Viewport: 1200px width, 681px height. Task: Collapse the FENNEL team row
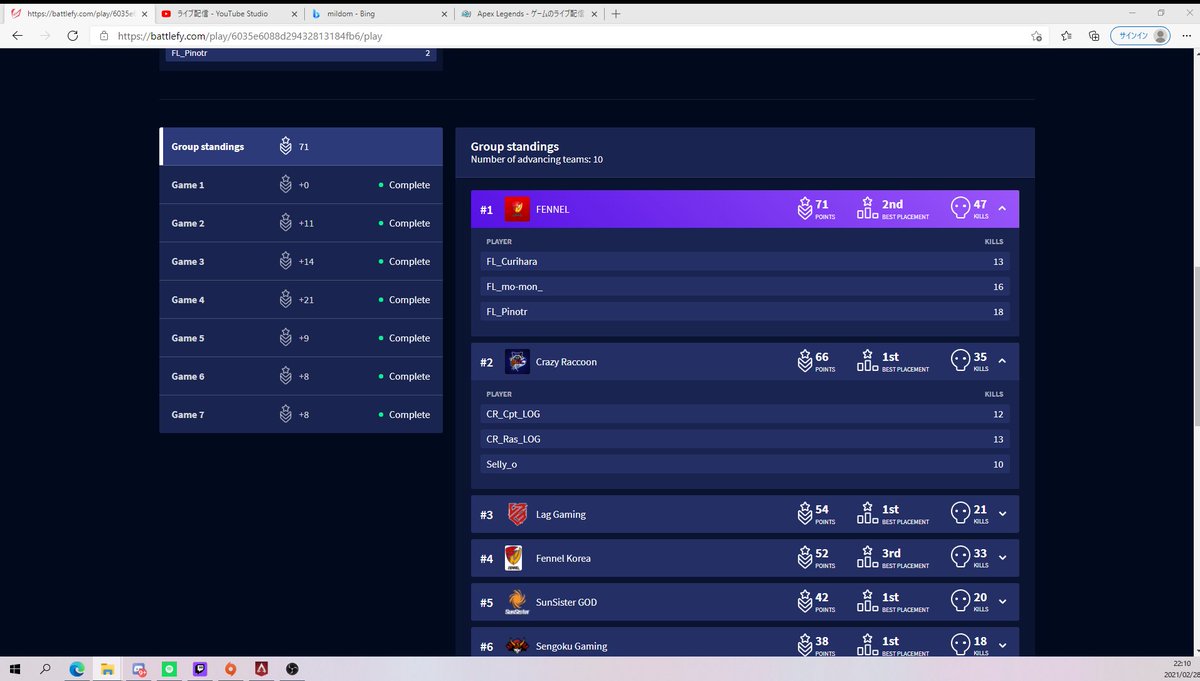1002,209
